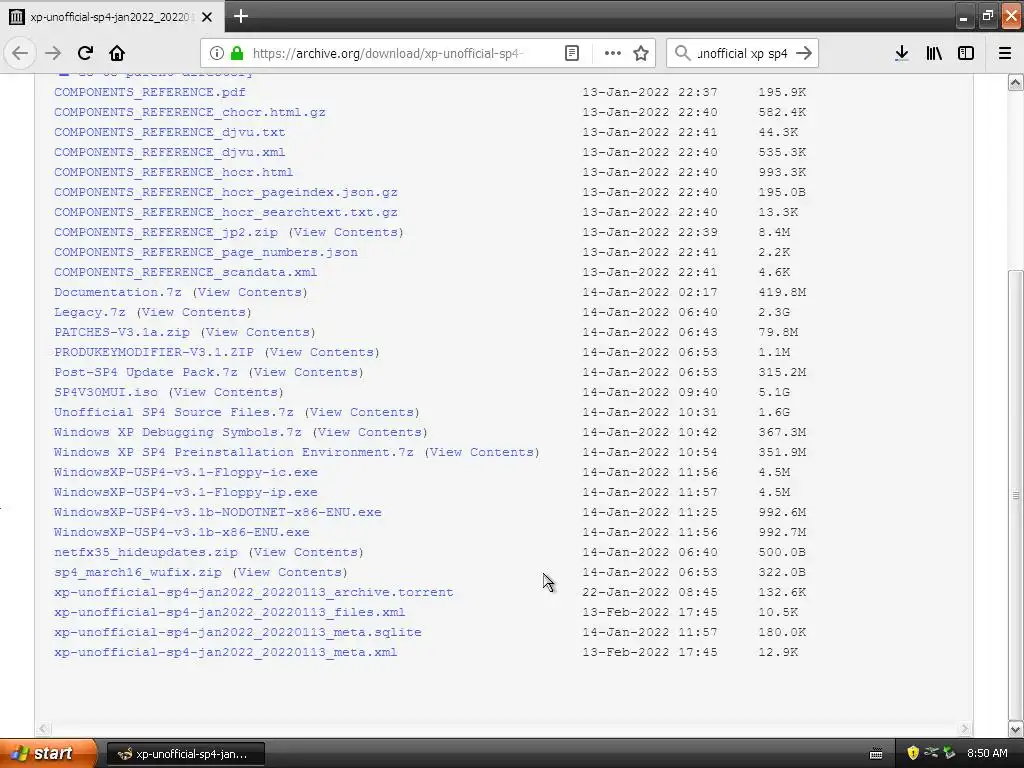1024x768 pixels.
Task: Download sp4_march16_wufix.zip
Action: point(138,572)
